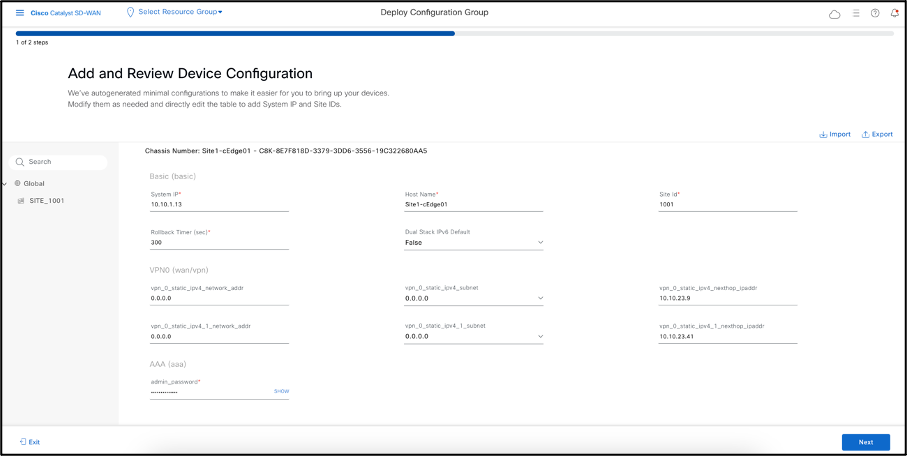Viewport: 908px width, 456px height.
Task: Click the sidebar Search box
Action: tap(60, 161)
